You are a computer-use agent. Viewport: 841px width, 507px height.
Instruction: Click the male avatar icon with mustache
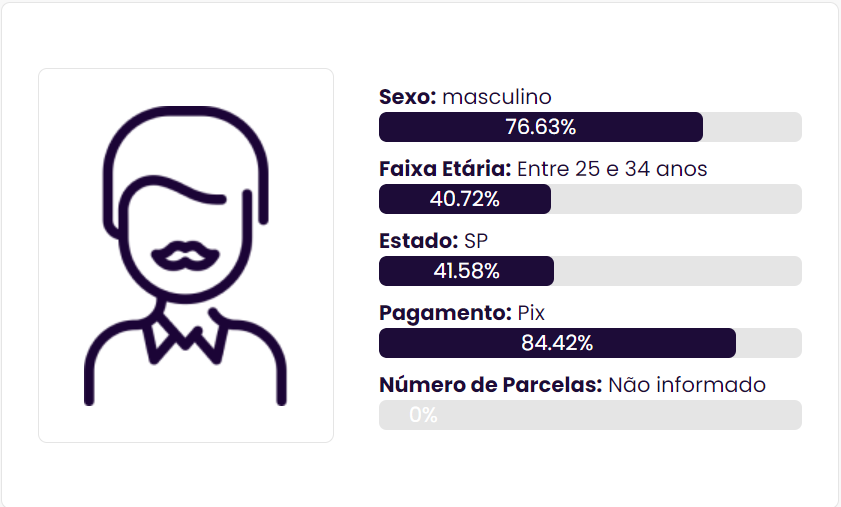tap(185, 255)
